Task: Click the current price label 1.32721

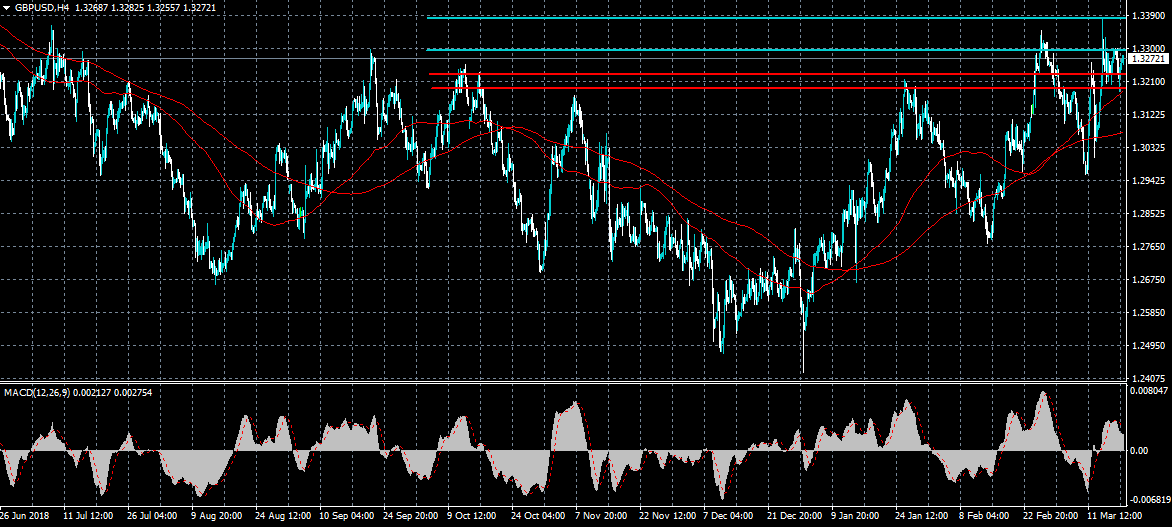Action: click(x=1148, y=60)
